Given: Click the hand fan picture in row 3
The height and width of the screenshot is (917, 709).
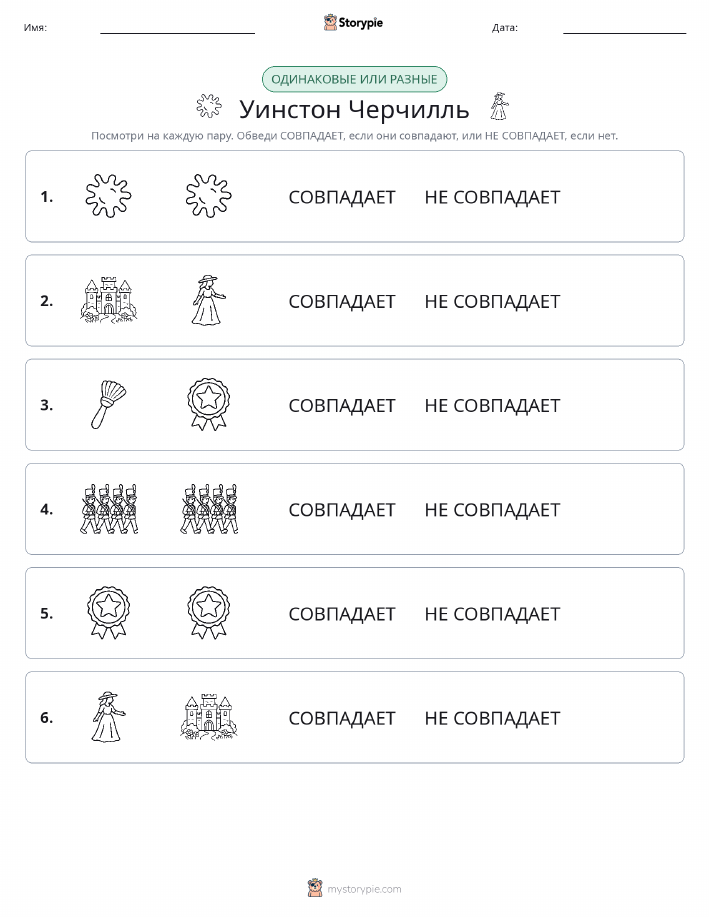Looking at the screenshot, I should click(109, 405).
